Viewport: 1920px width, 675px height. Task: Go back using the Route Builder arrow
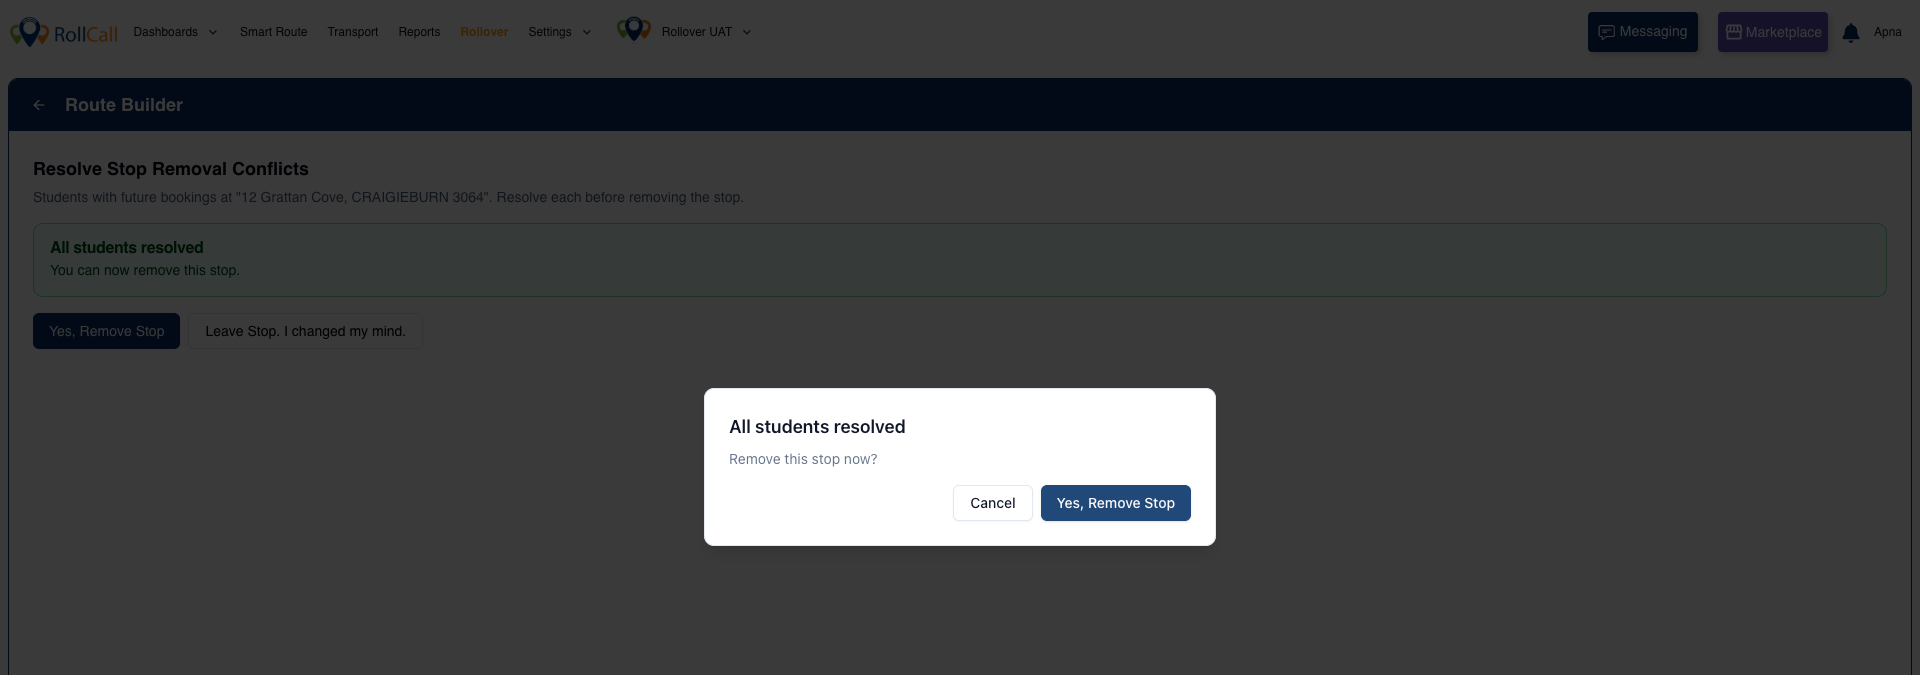pyautogui.click(x=39, y=105)
